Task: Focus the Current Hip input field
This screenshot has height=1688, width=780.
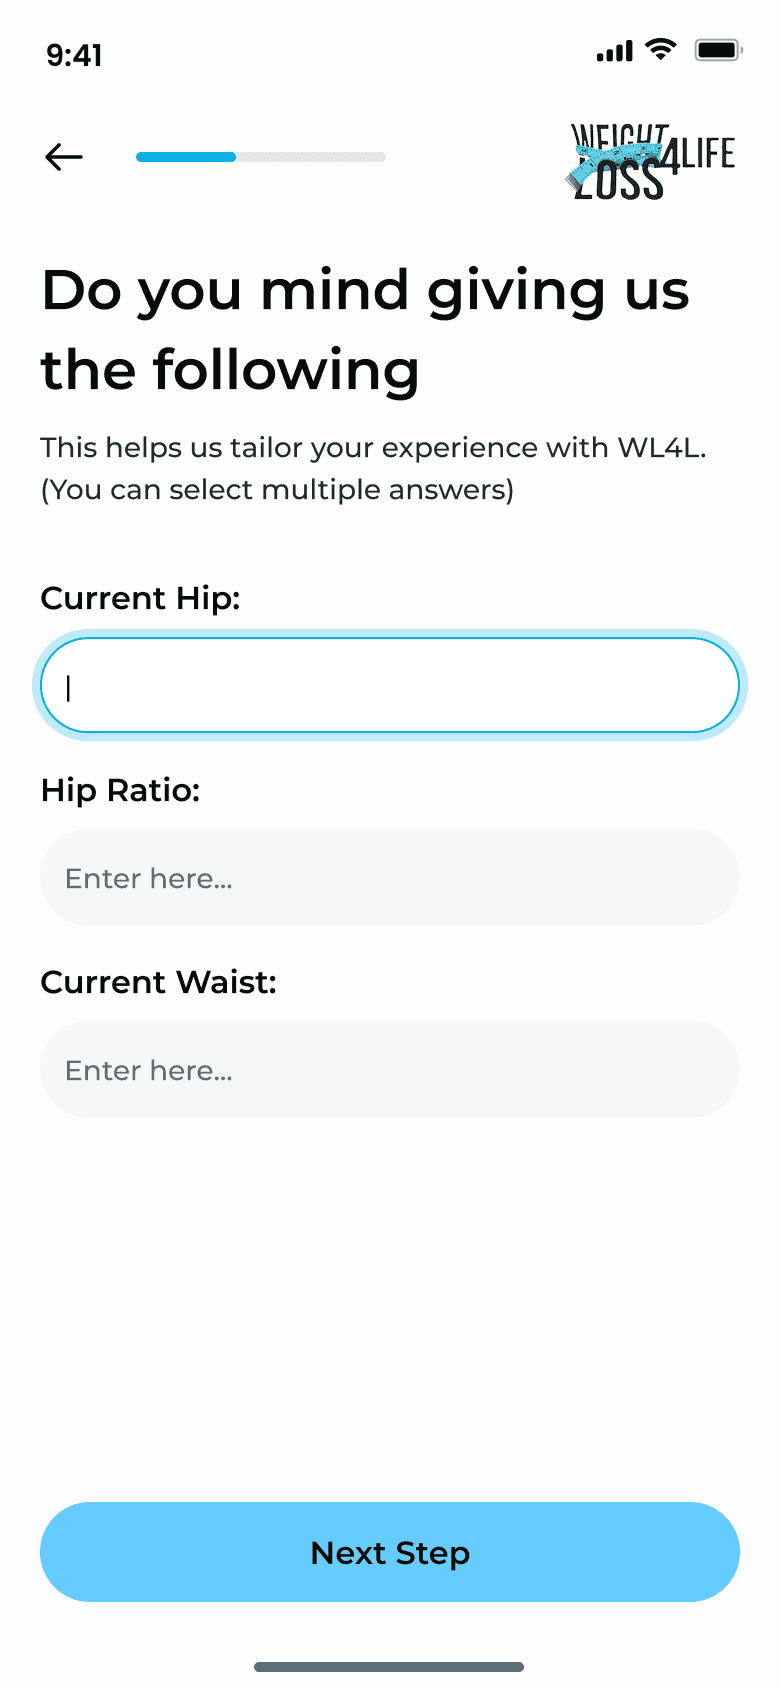Action: (x=390, y=686)
